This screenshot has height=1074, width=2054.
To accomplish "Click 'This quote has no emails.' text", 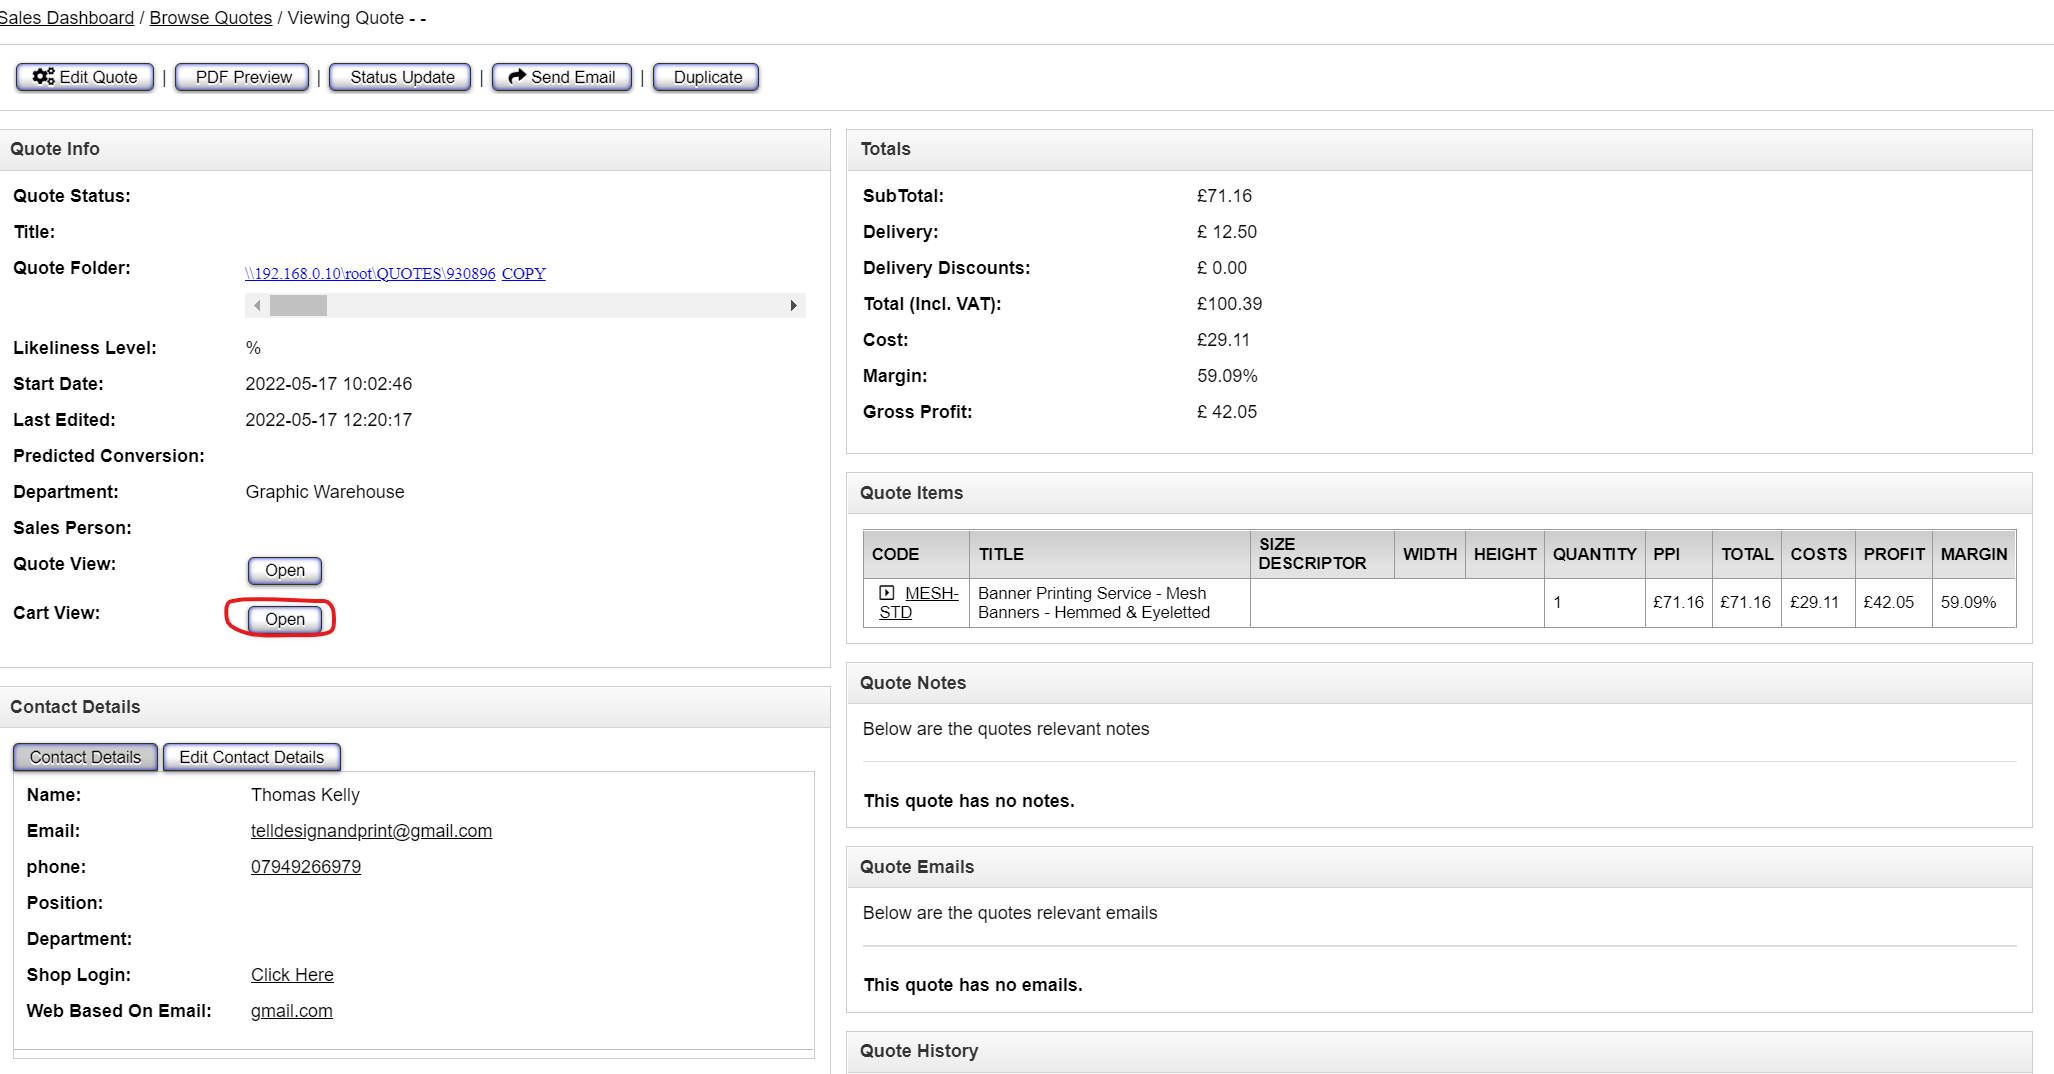I will (973, 985).
